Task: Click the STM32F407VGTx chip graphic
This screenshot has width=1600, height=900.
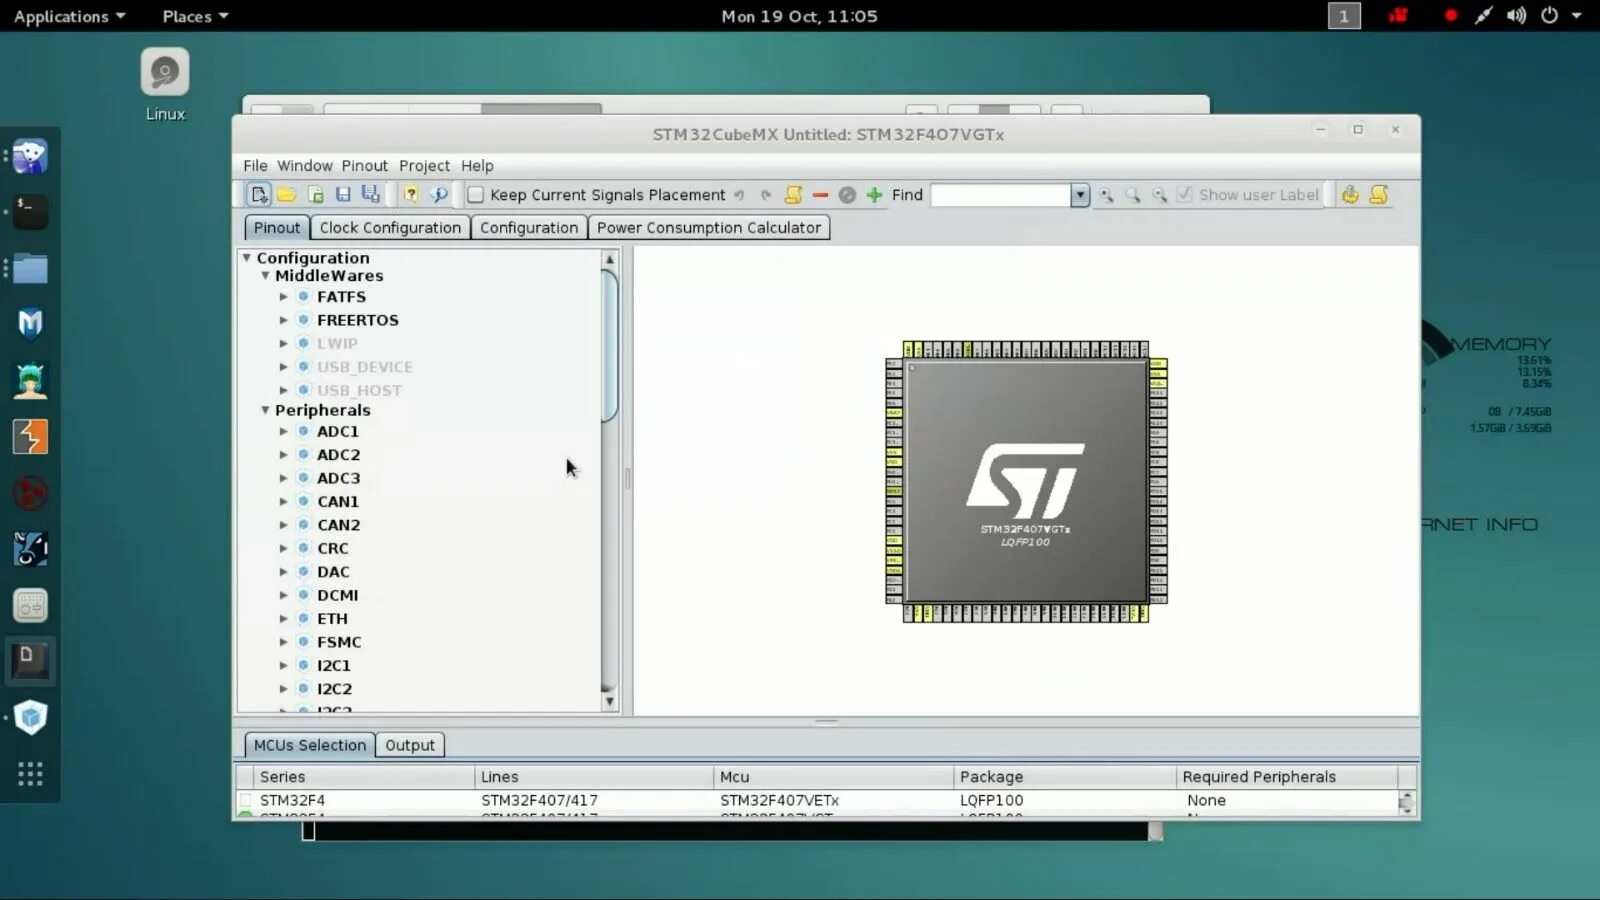Action: tap(1026, 481)
